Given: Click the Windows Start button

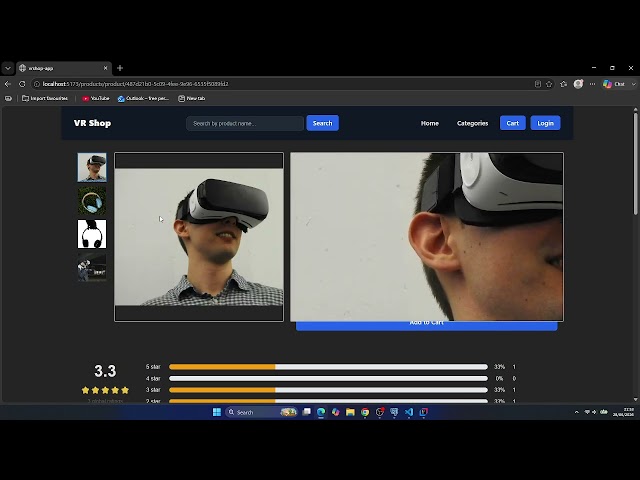Looking at the screenshot, I should tap(217, 412).
